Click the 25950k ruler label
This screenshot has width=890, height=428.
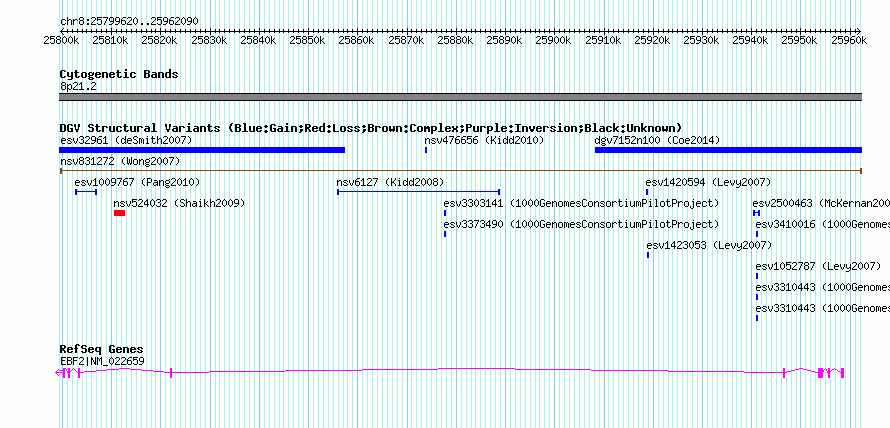799,40
